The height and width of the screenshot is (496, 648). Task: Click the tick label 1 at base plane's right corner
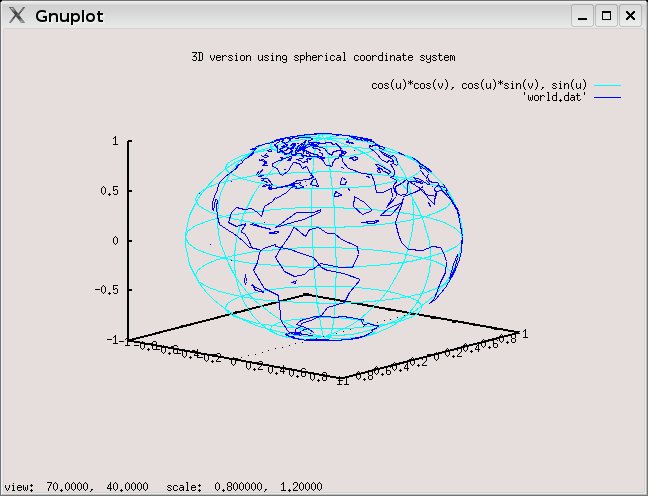(x=526, y=333)
